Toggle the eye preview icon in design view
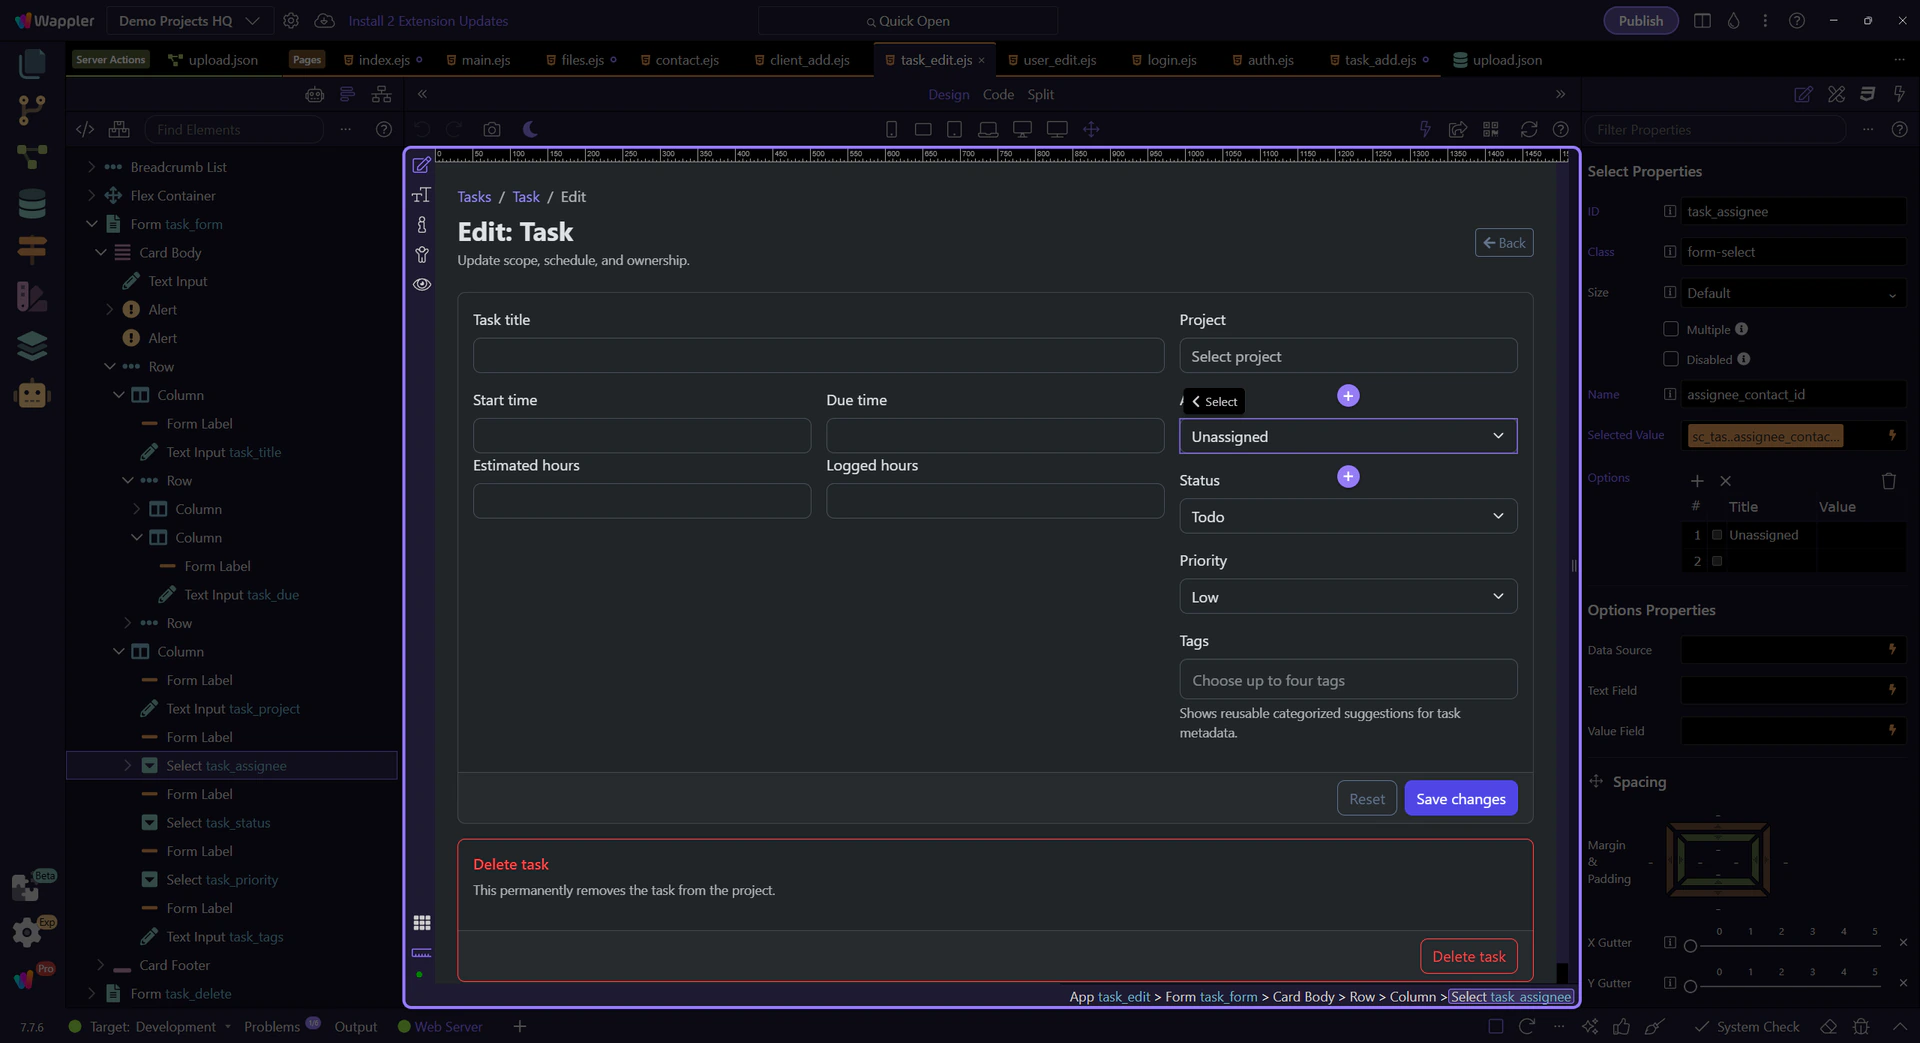 [x=422, y=284]
